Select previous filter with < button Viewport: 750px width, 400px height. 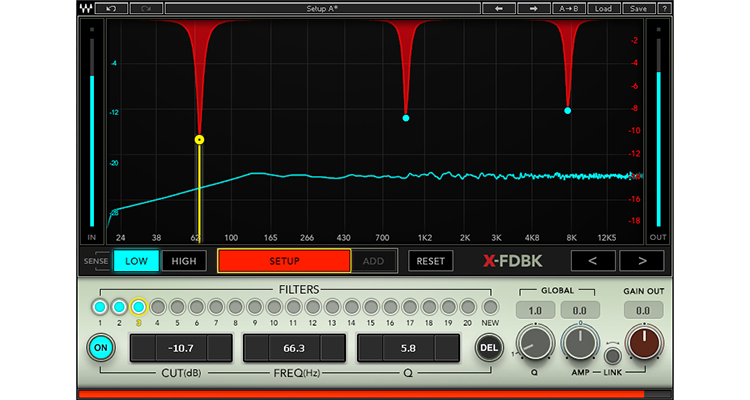592,261
